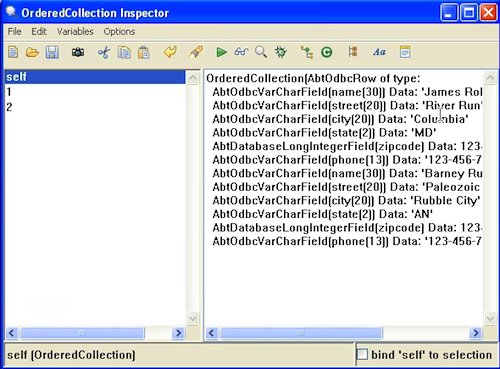Click the green bug Debug icon
Viewport: 500px width, 369px height.
click(x=281, y=52)
